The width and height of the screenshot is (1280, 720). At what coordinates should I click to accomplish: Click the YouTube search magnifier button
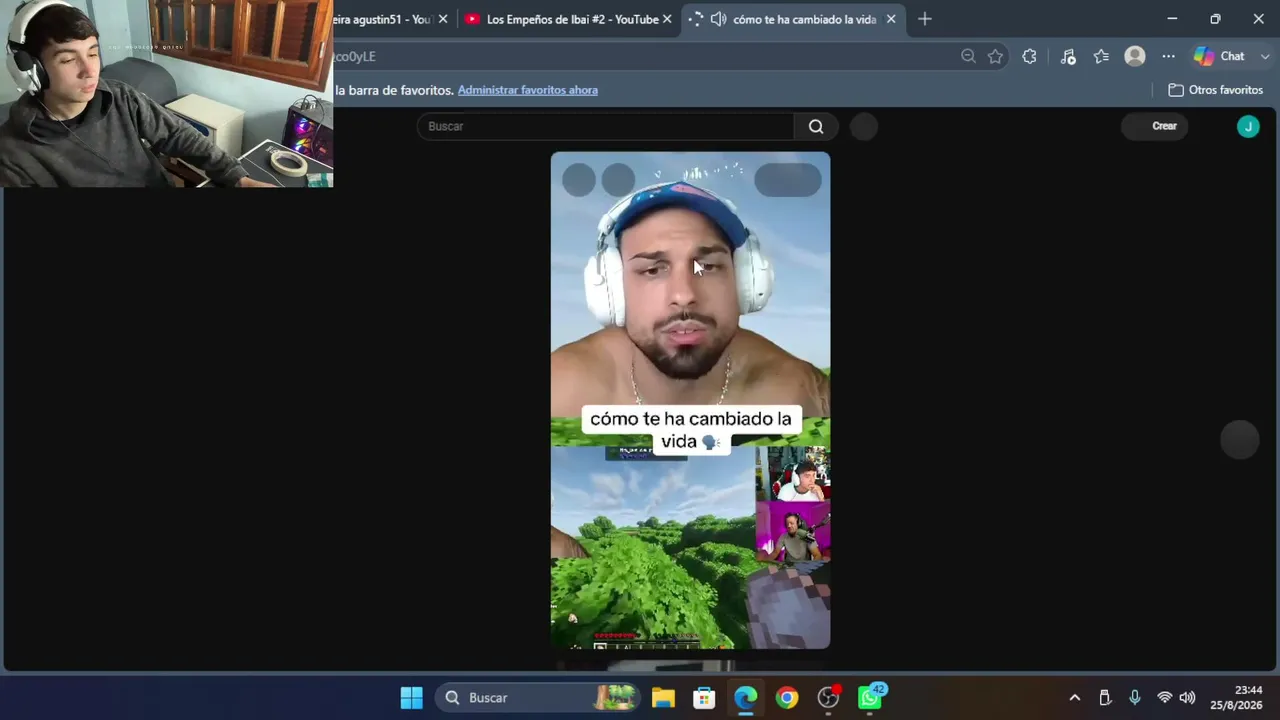[816, 126]
